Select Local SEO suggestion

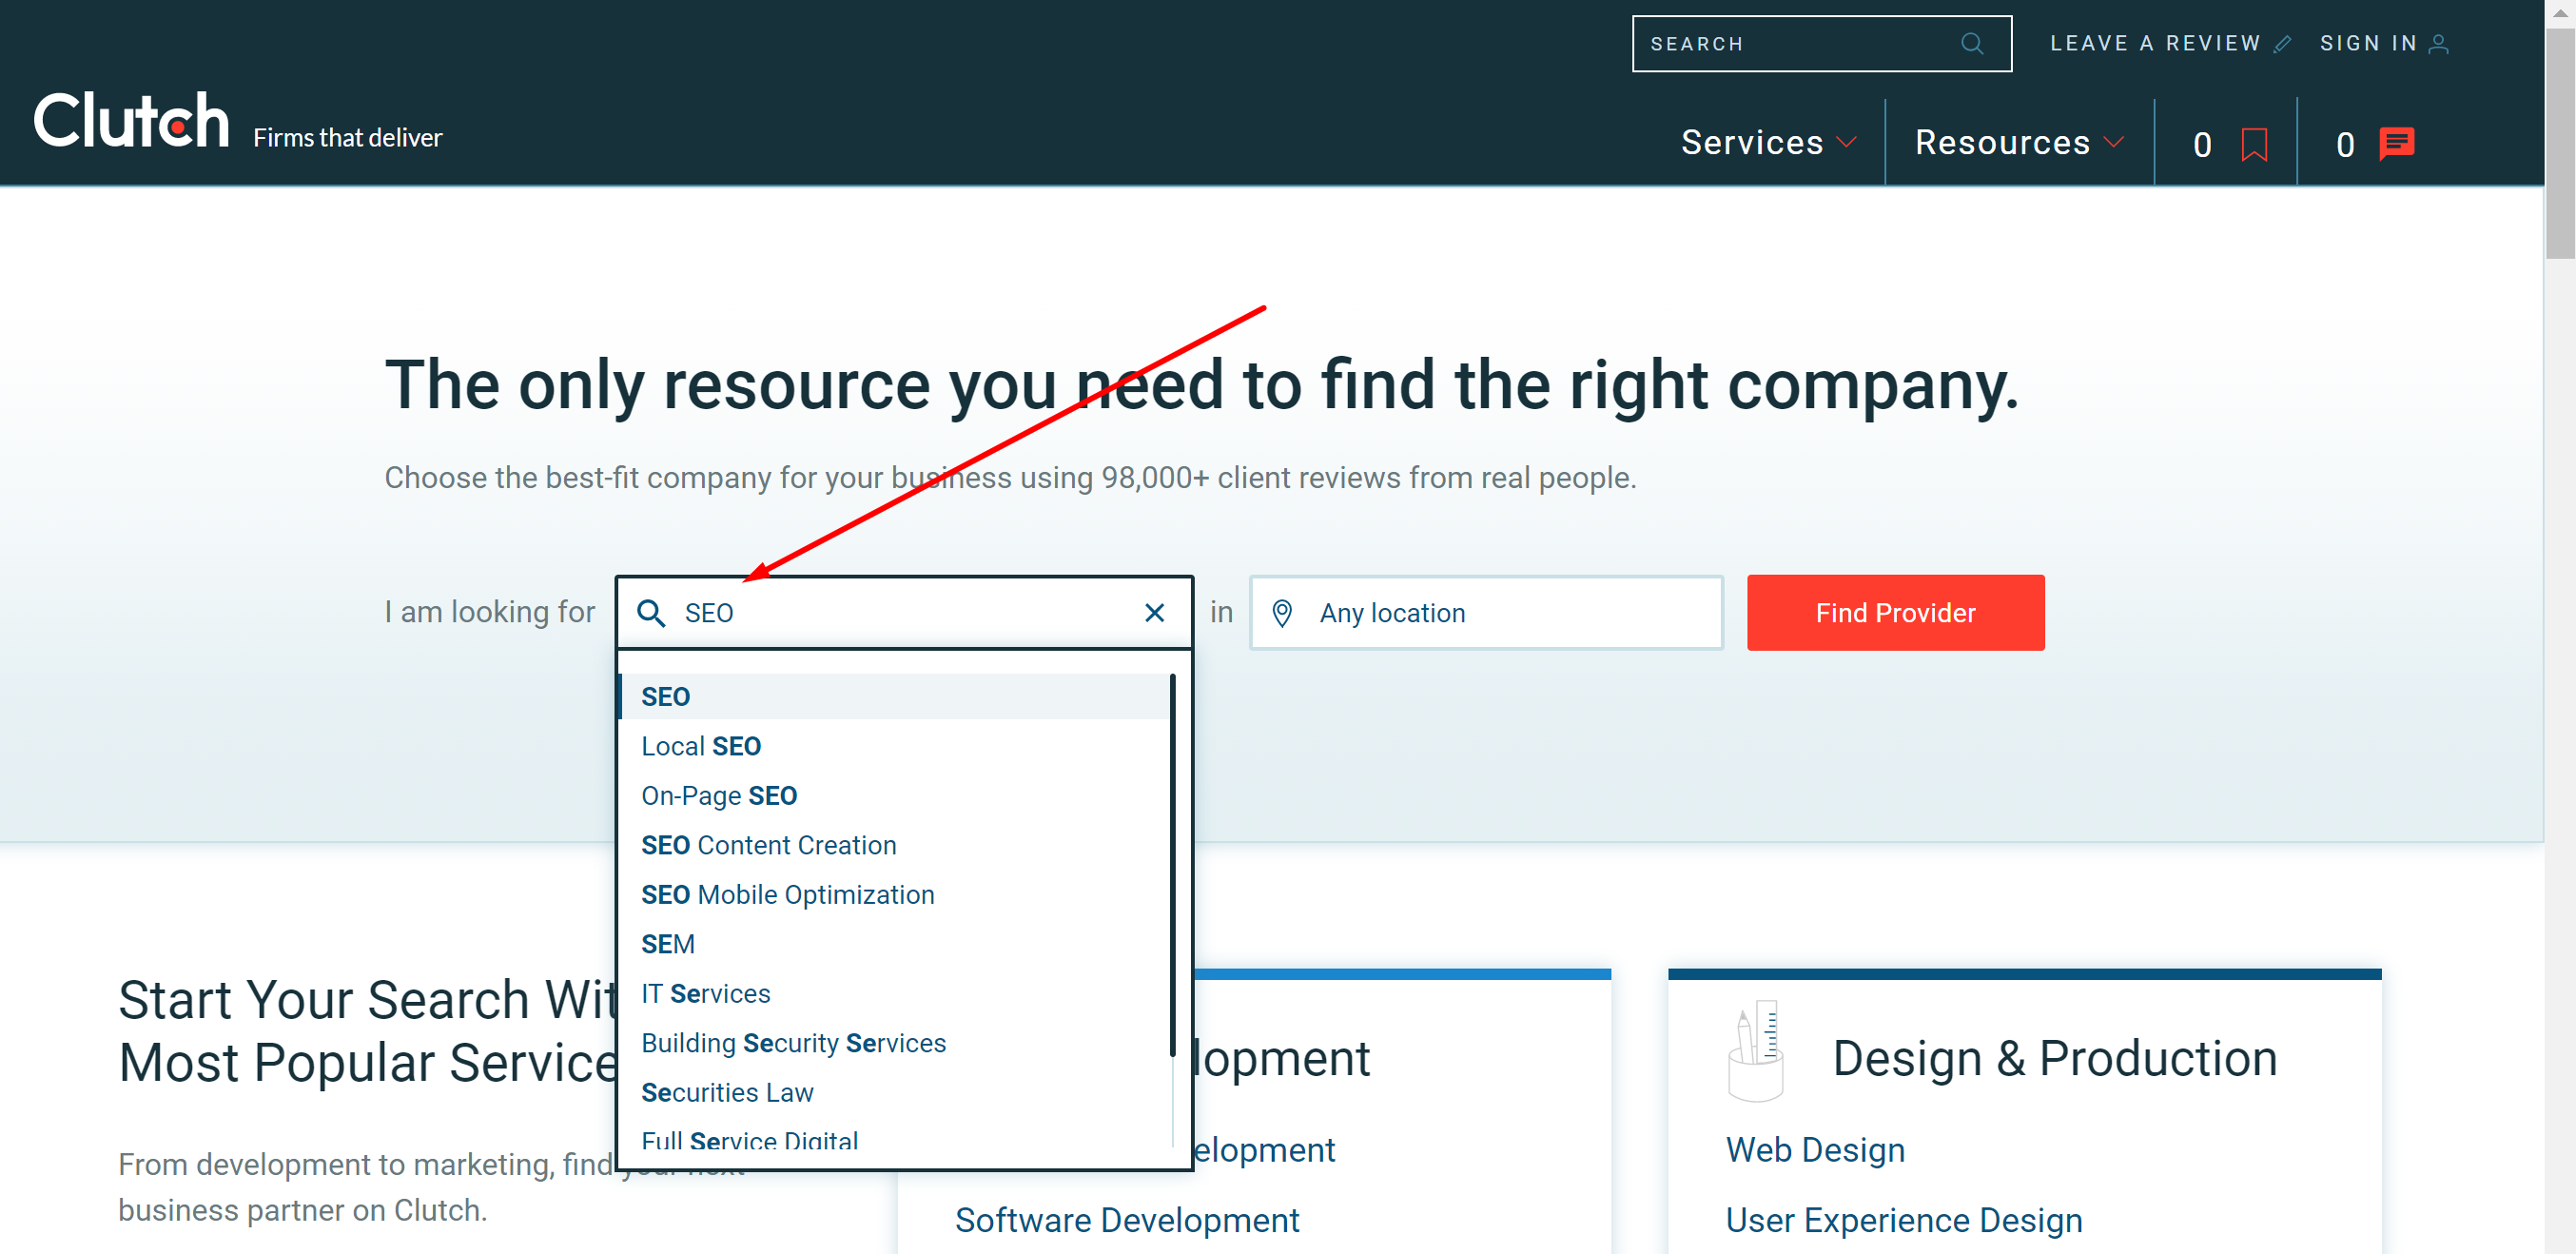(x=894, y=746)
